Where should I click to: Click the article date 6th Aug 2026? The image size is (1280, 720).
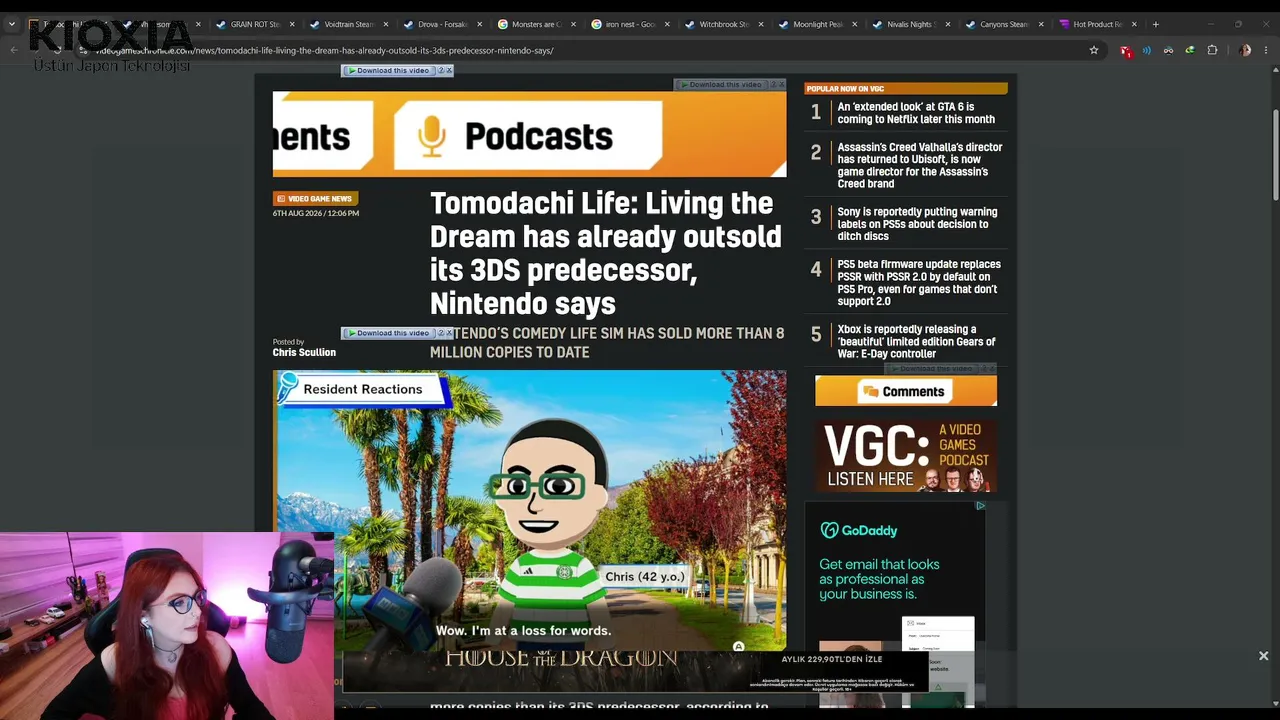point(316,213)
